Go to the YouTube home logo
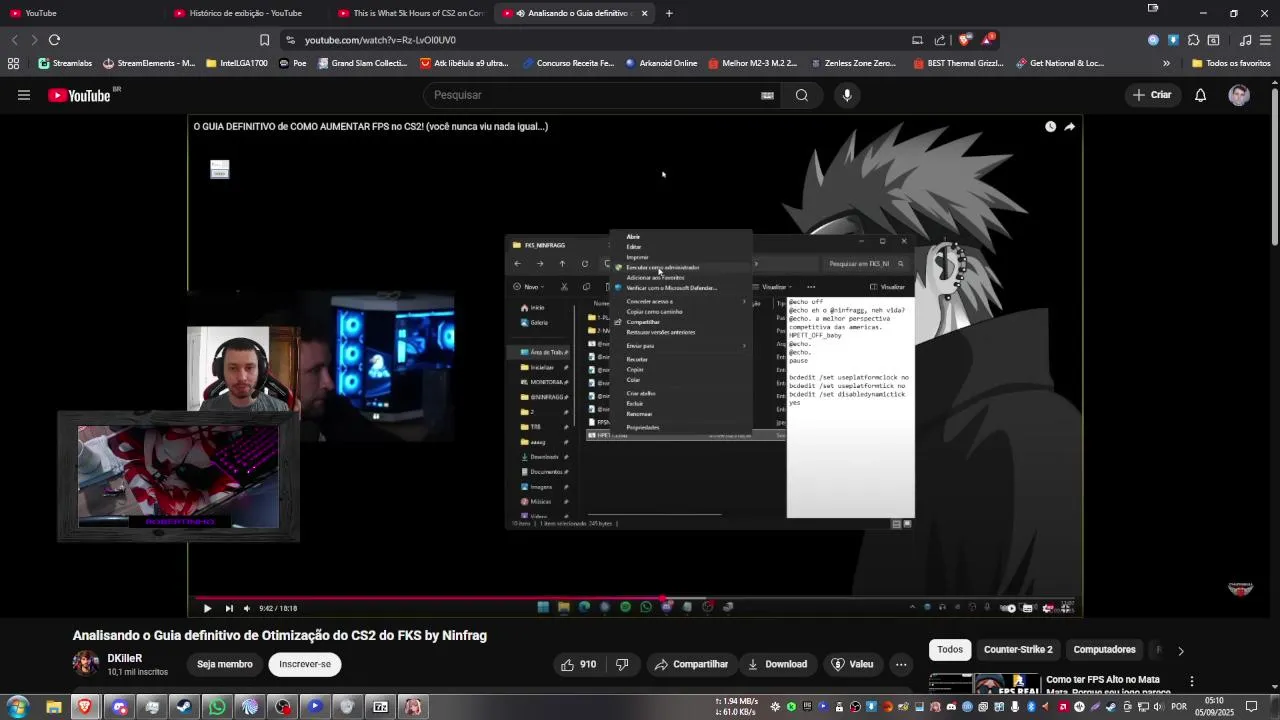 click(79, 95)
